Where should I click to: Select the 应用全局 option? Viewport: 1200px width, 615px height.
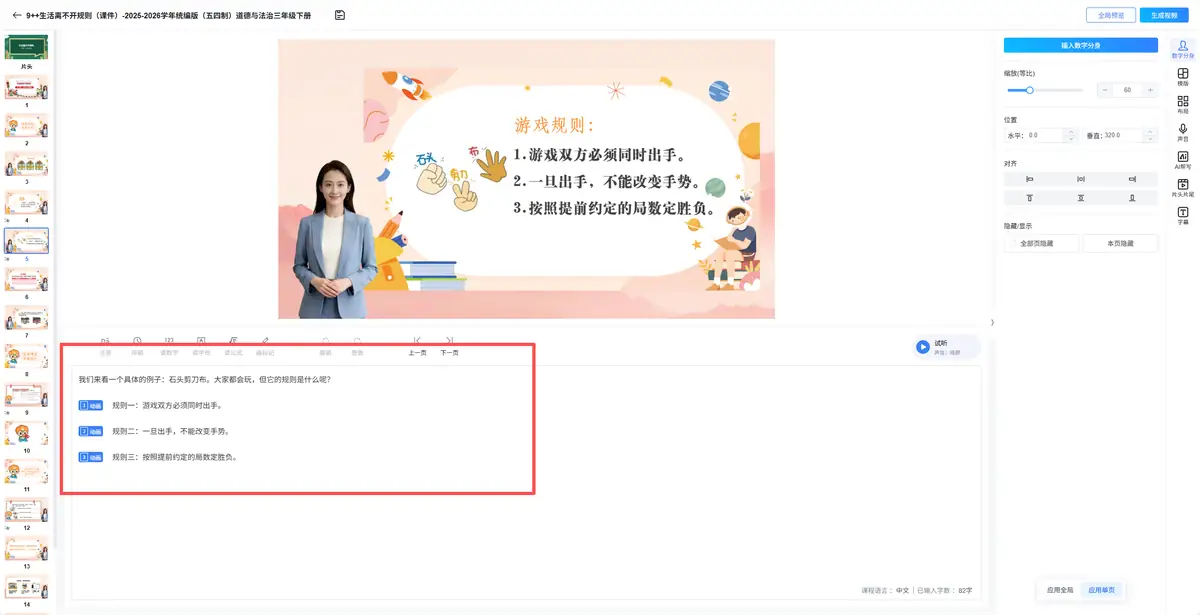coord(1060,590)
